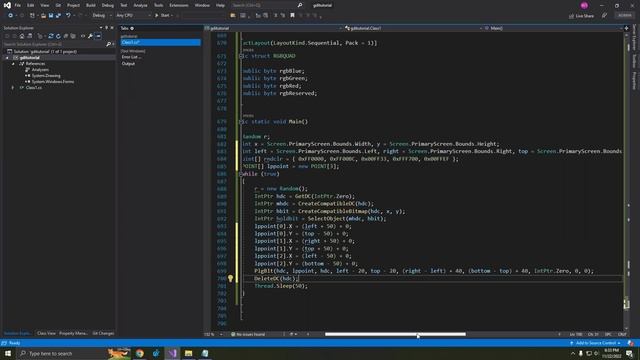This screenshot has width=640, height=360.
Task: Click the No issues found indicator
Action: [x=248, y=334]
